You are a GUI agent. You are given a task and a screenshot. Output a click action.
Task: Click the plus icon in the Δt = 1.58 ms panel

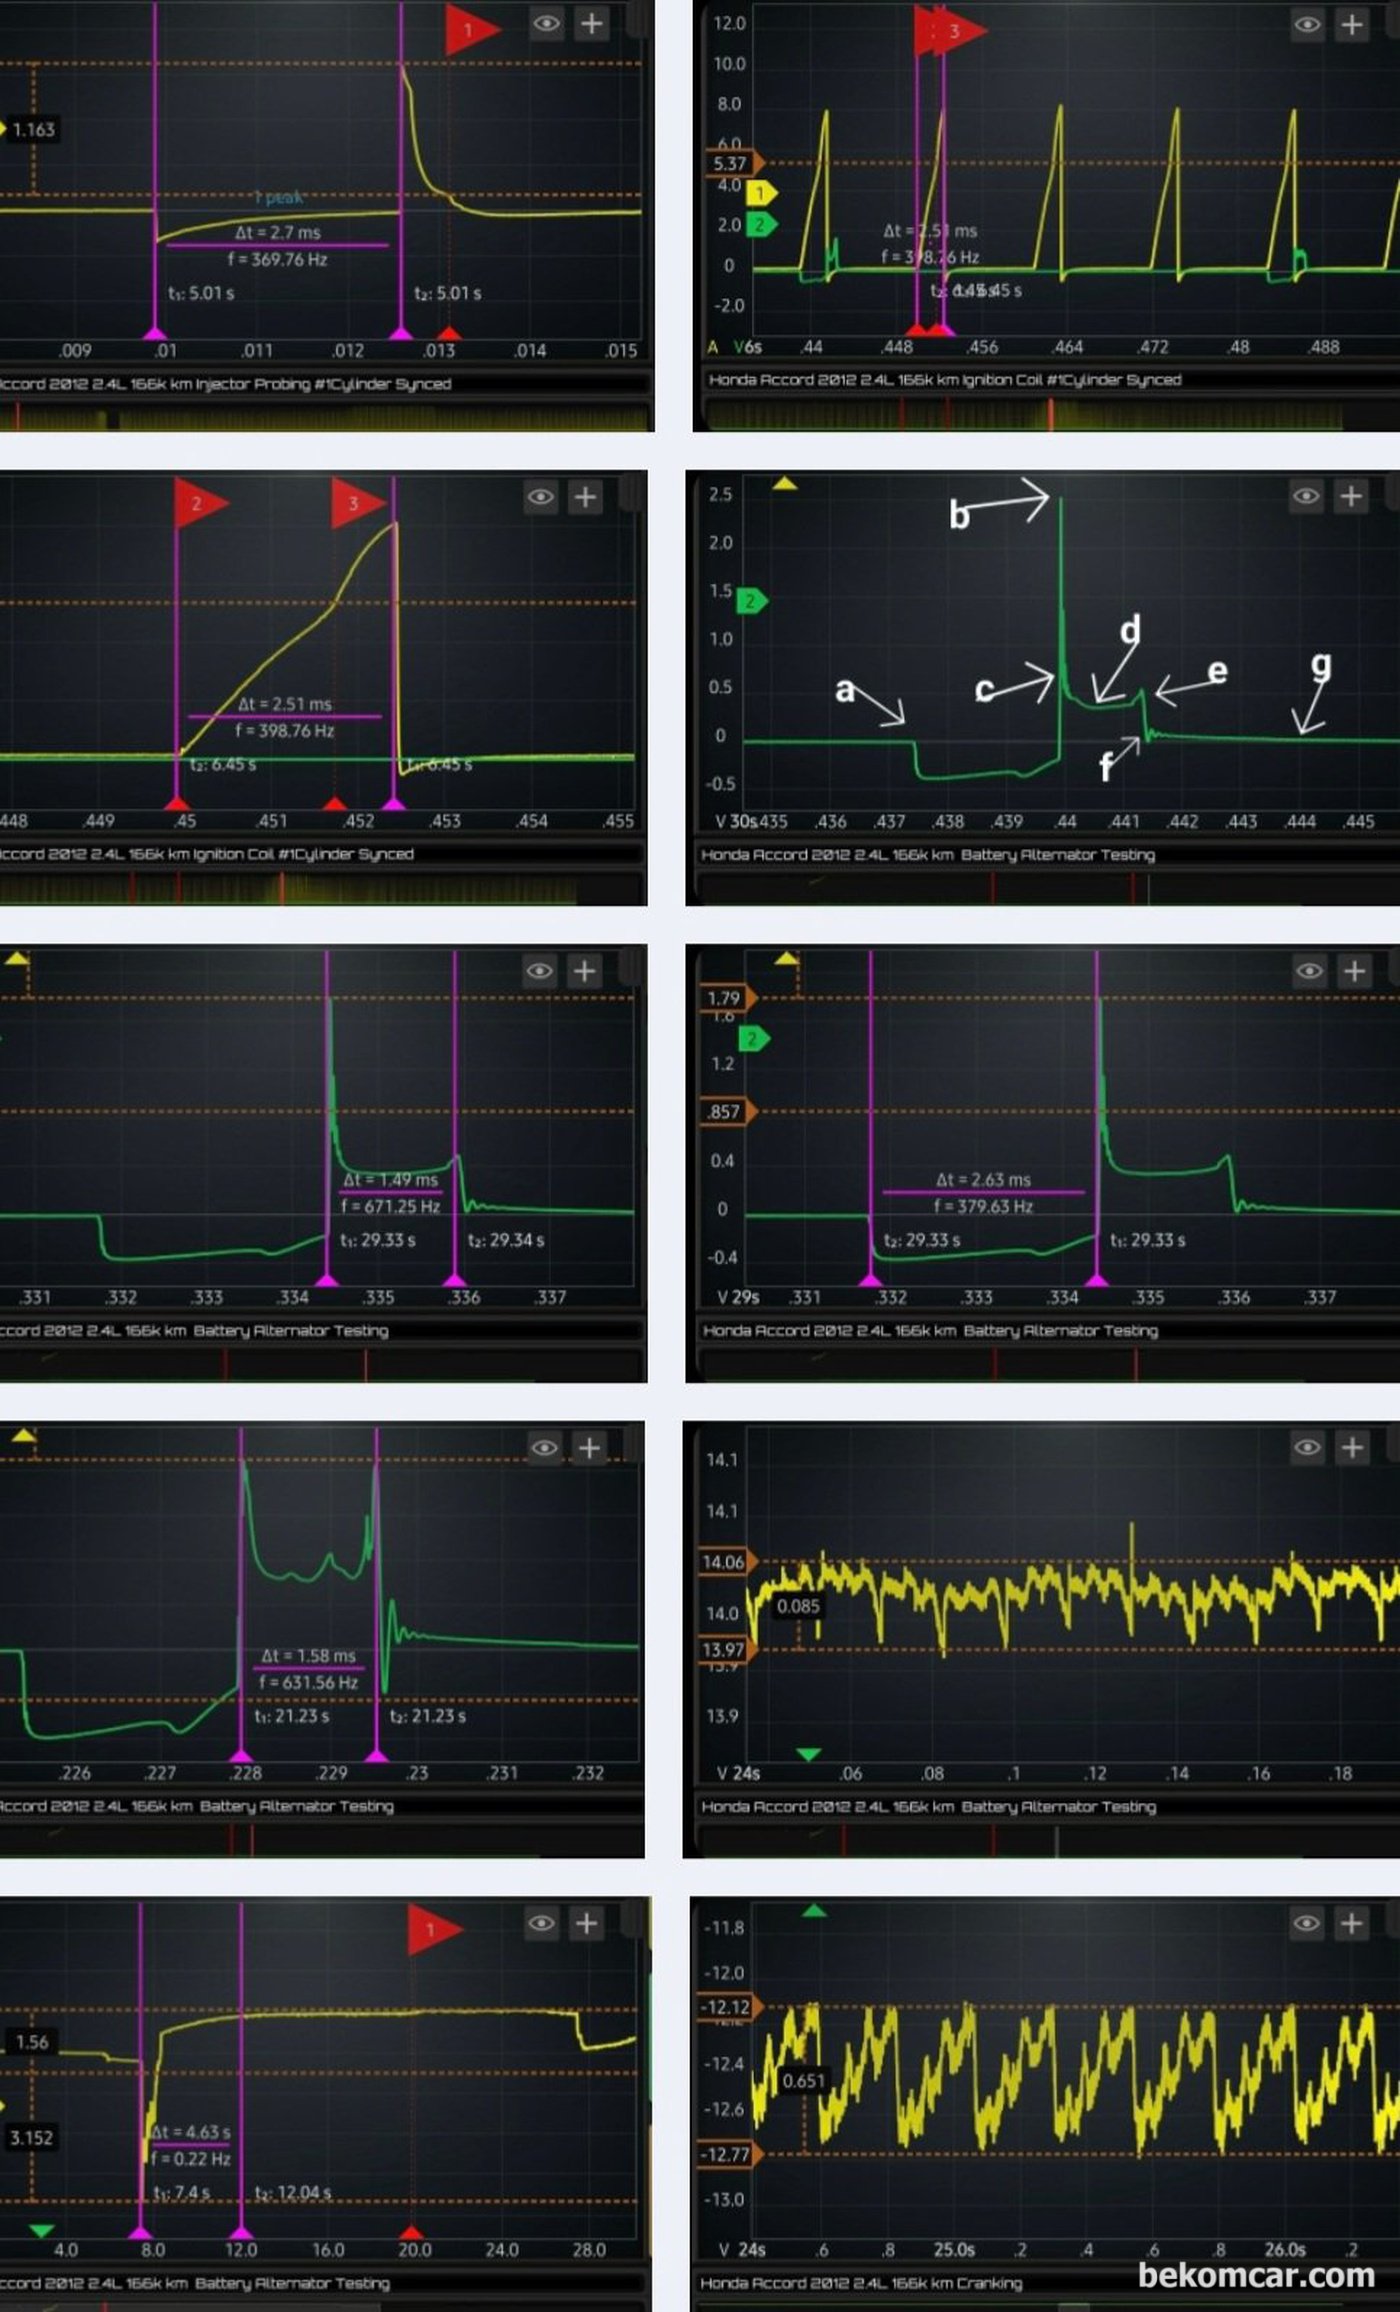[589, 1447]
